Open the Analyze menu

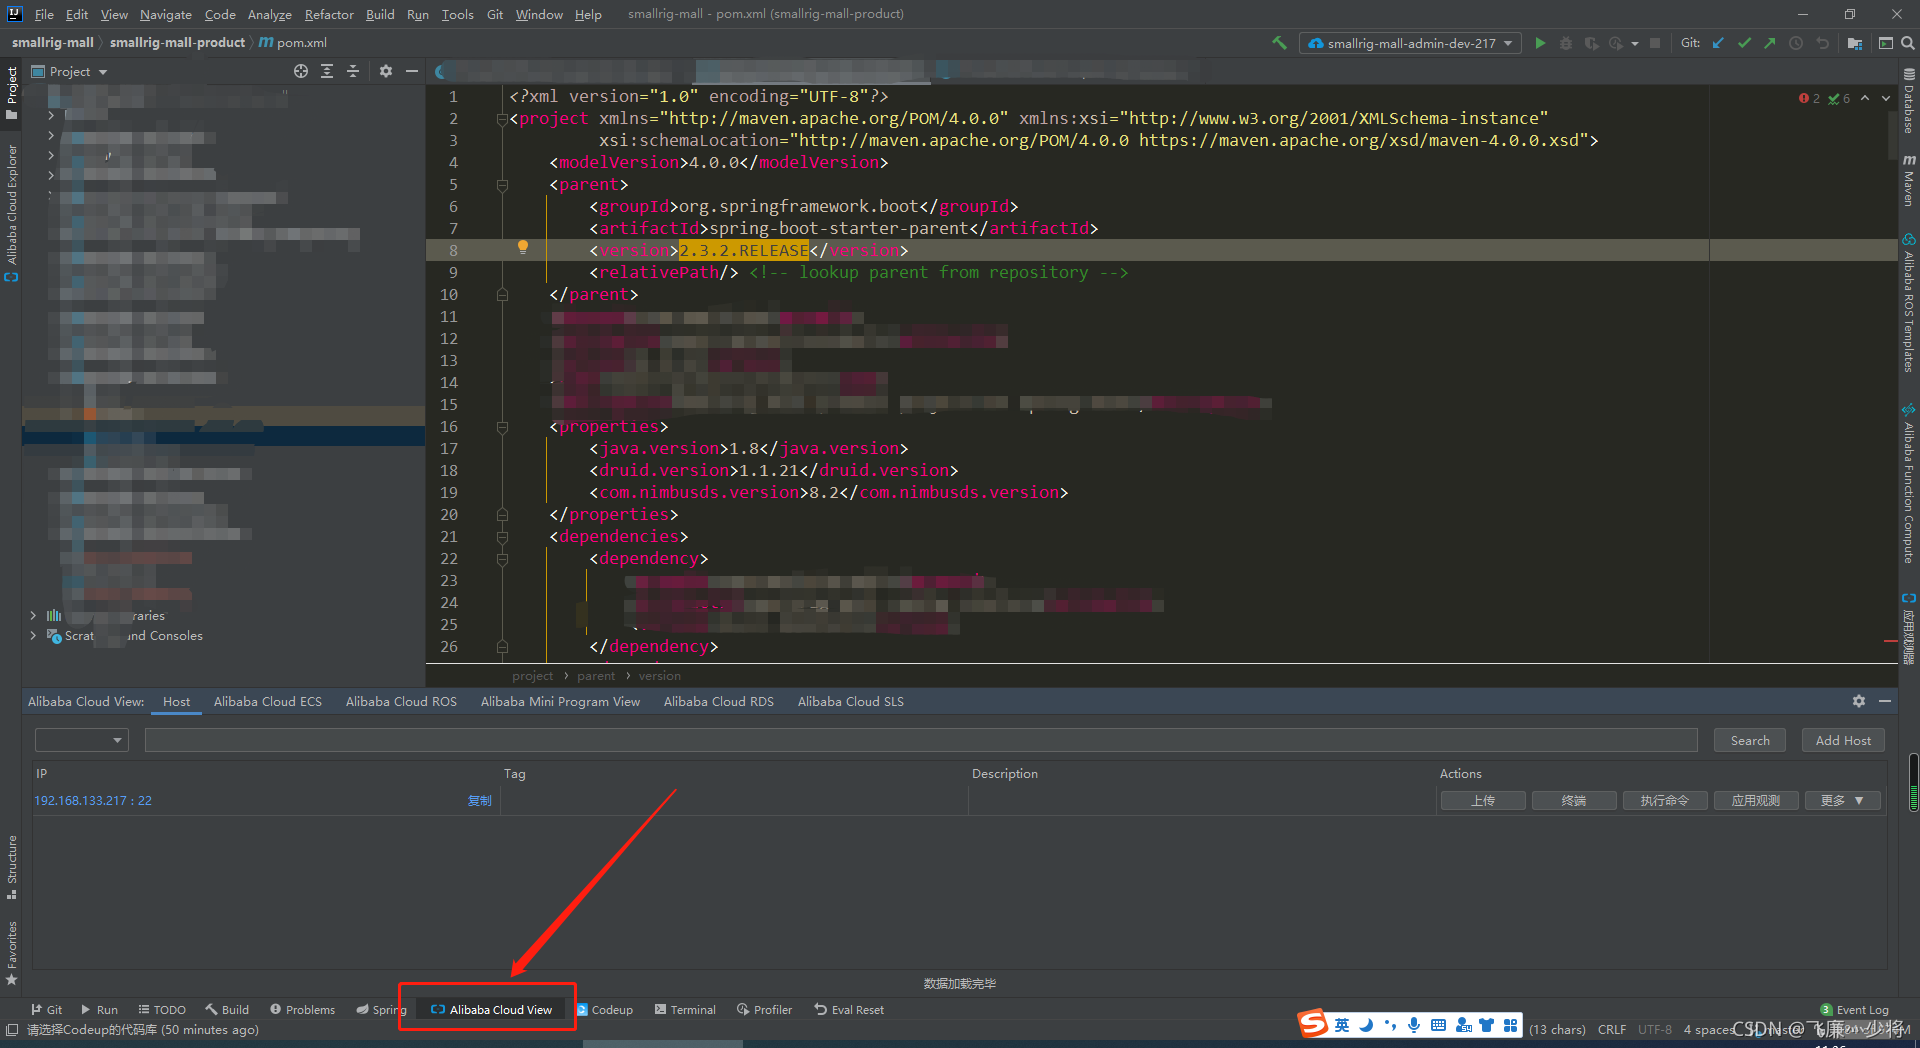tap(269, 14)
